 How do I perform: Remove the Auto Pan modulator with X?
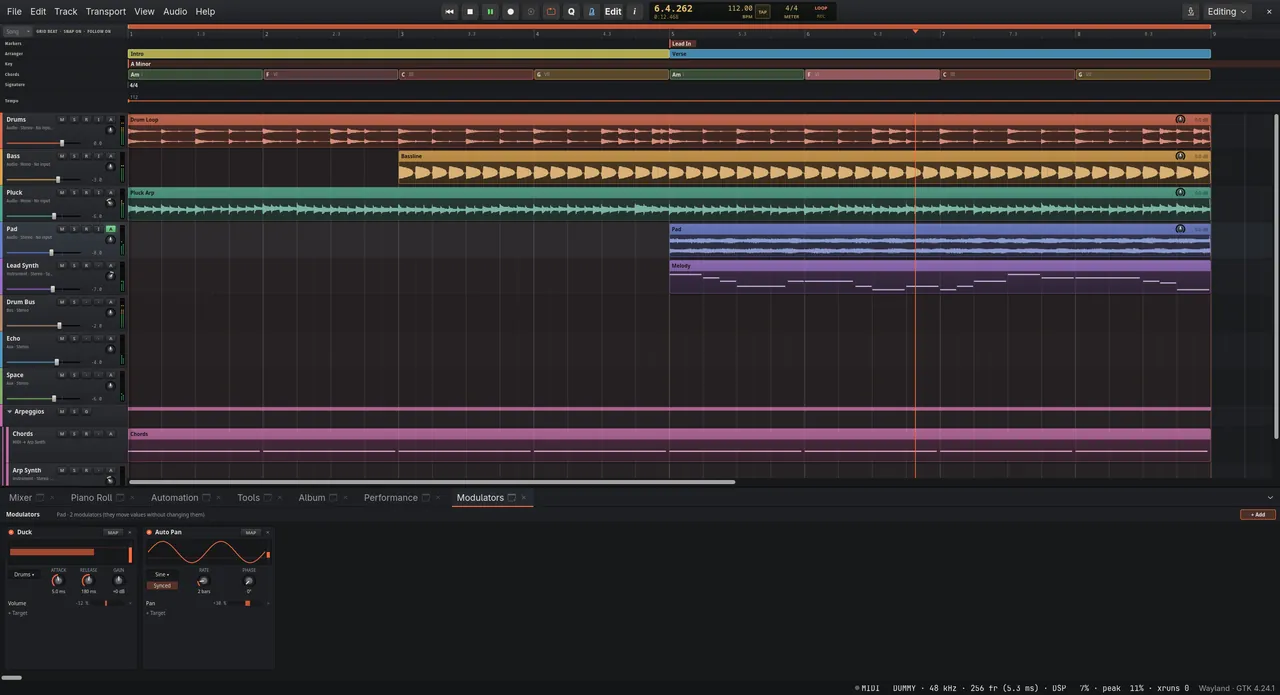click(268, 532)
